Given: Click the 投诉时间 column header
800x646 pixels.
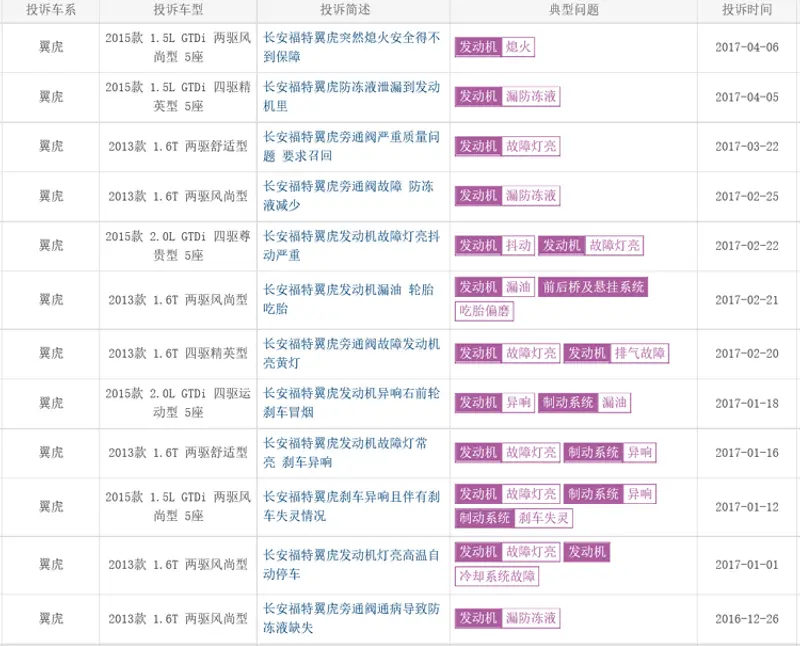Looking at the screenshot, I should pos(747,10).
